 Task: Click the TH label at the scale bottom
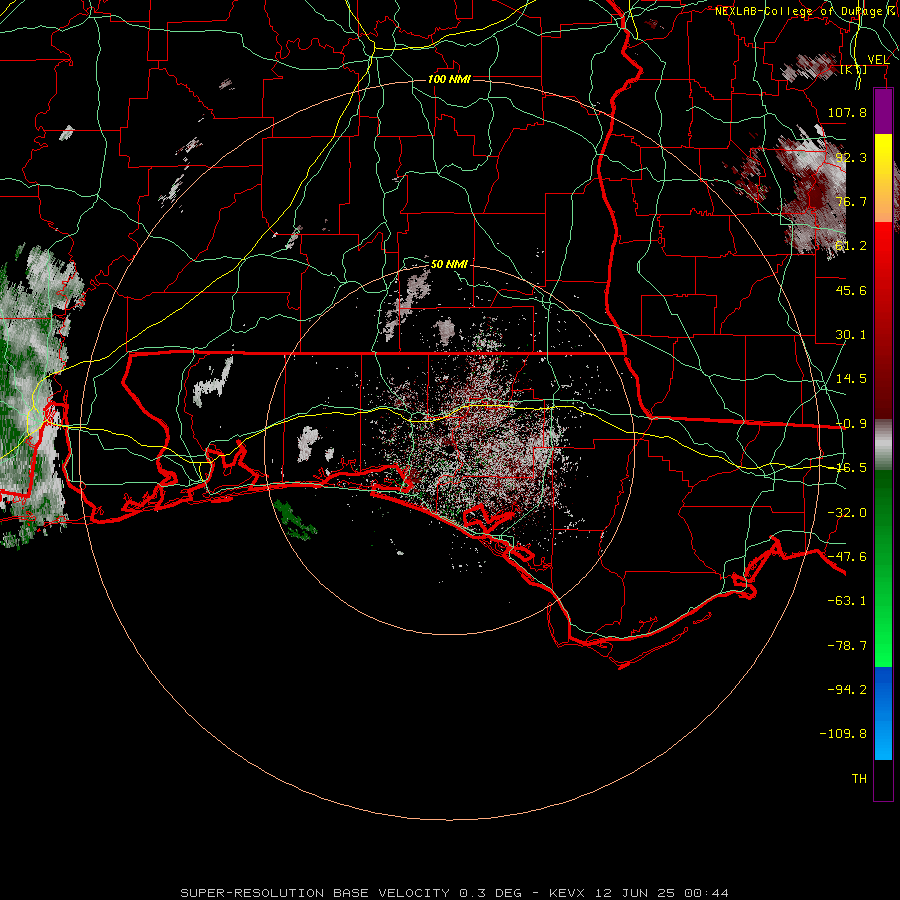tap(859, 779)
